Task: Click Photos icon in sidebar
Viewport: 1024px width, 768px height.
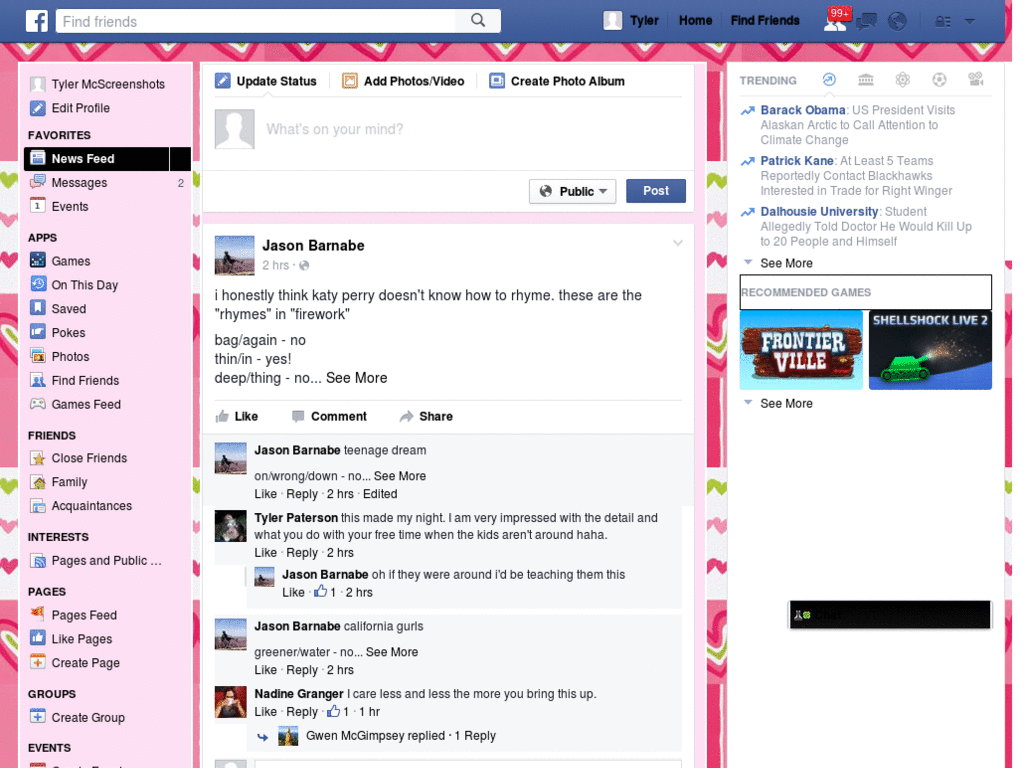Action: 38,356
